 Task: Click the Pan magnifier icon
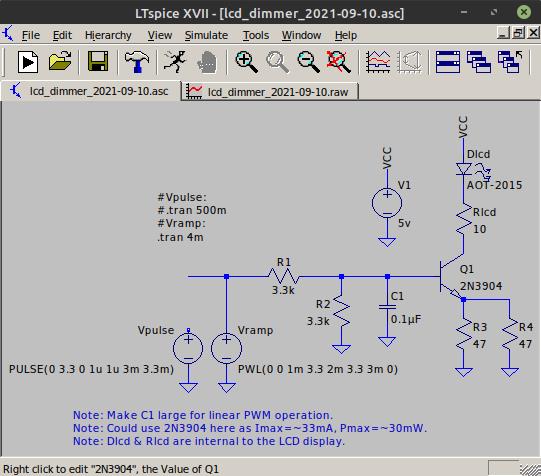[x=277, y=62]
